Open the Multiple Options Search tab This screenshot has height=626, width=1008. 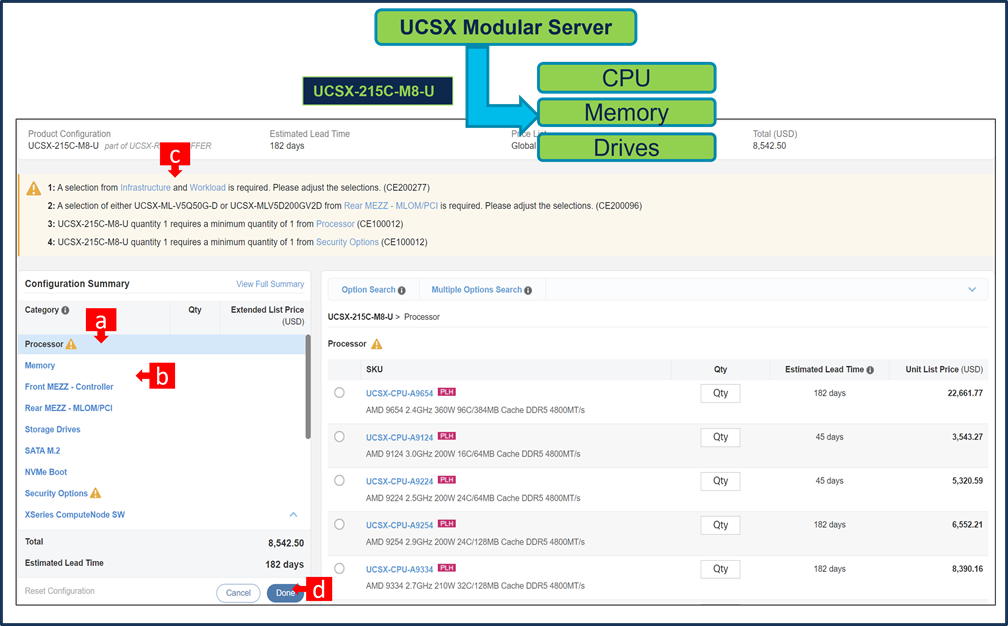[482, 290]
